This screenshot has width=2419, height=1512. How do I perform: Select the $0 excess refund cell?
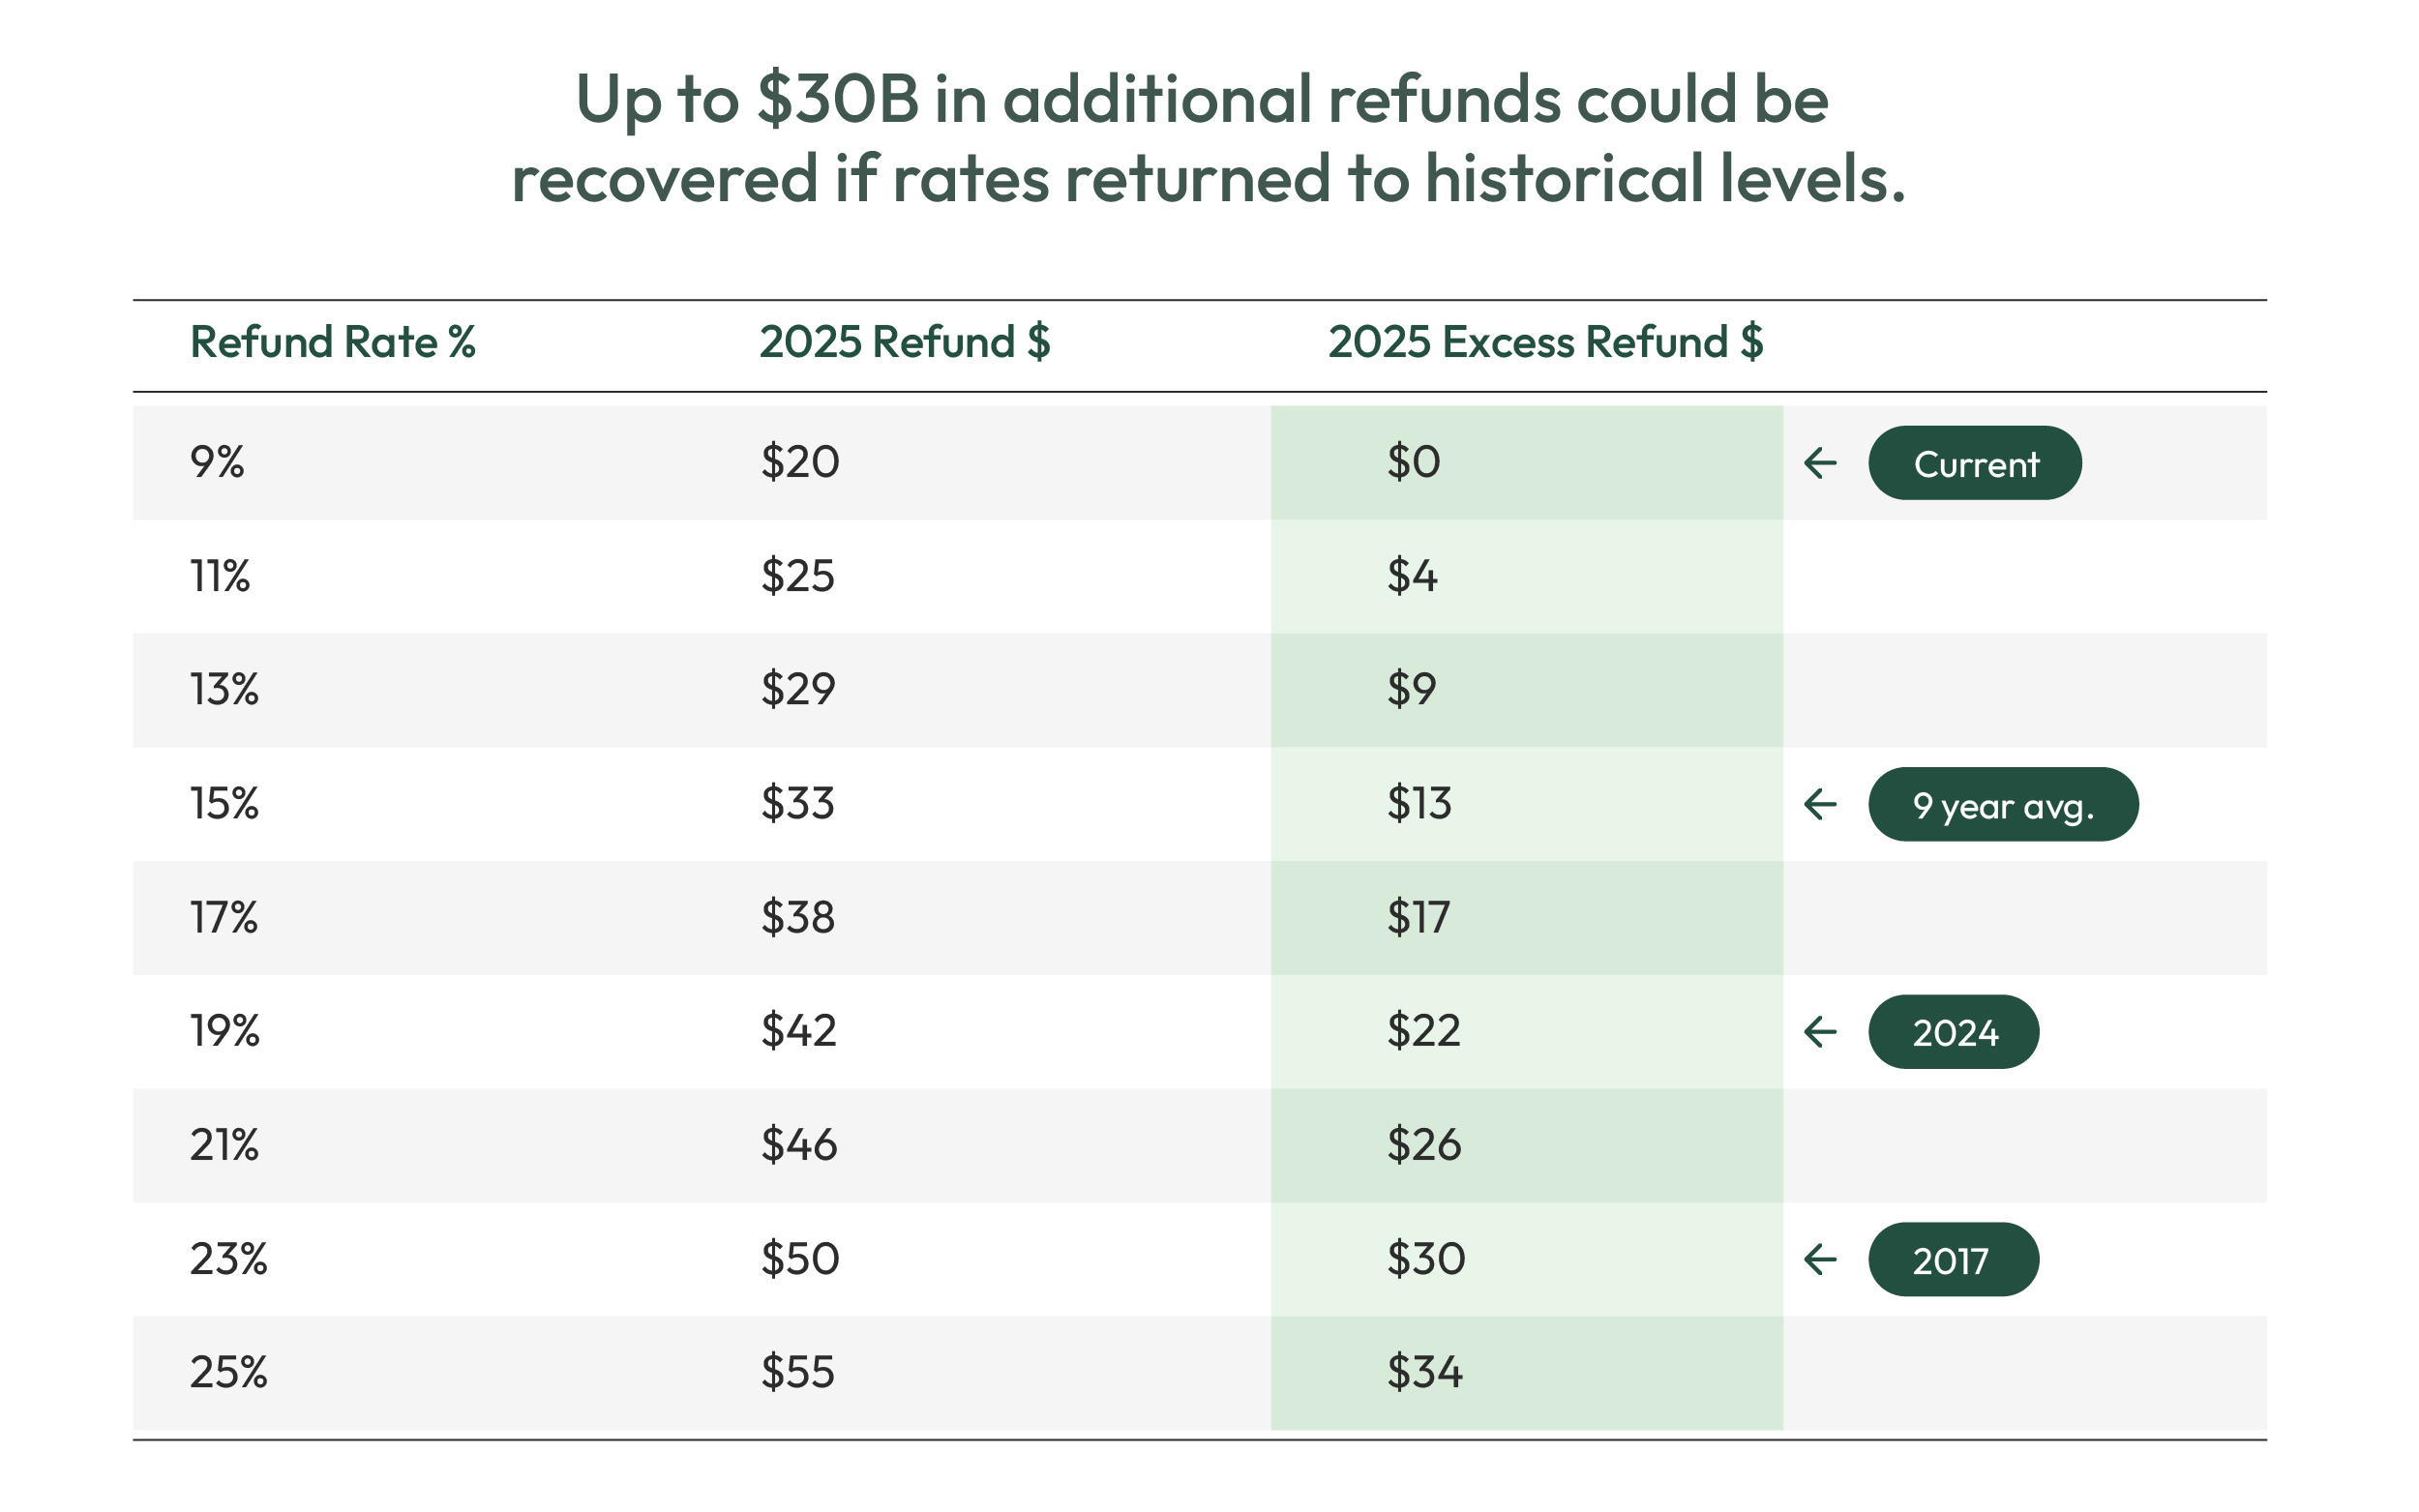(1413, 462)
